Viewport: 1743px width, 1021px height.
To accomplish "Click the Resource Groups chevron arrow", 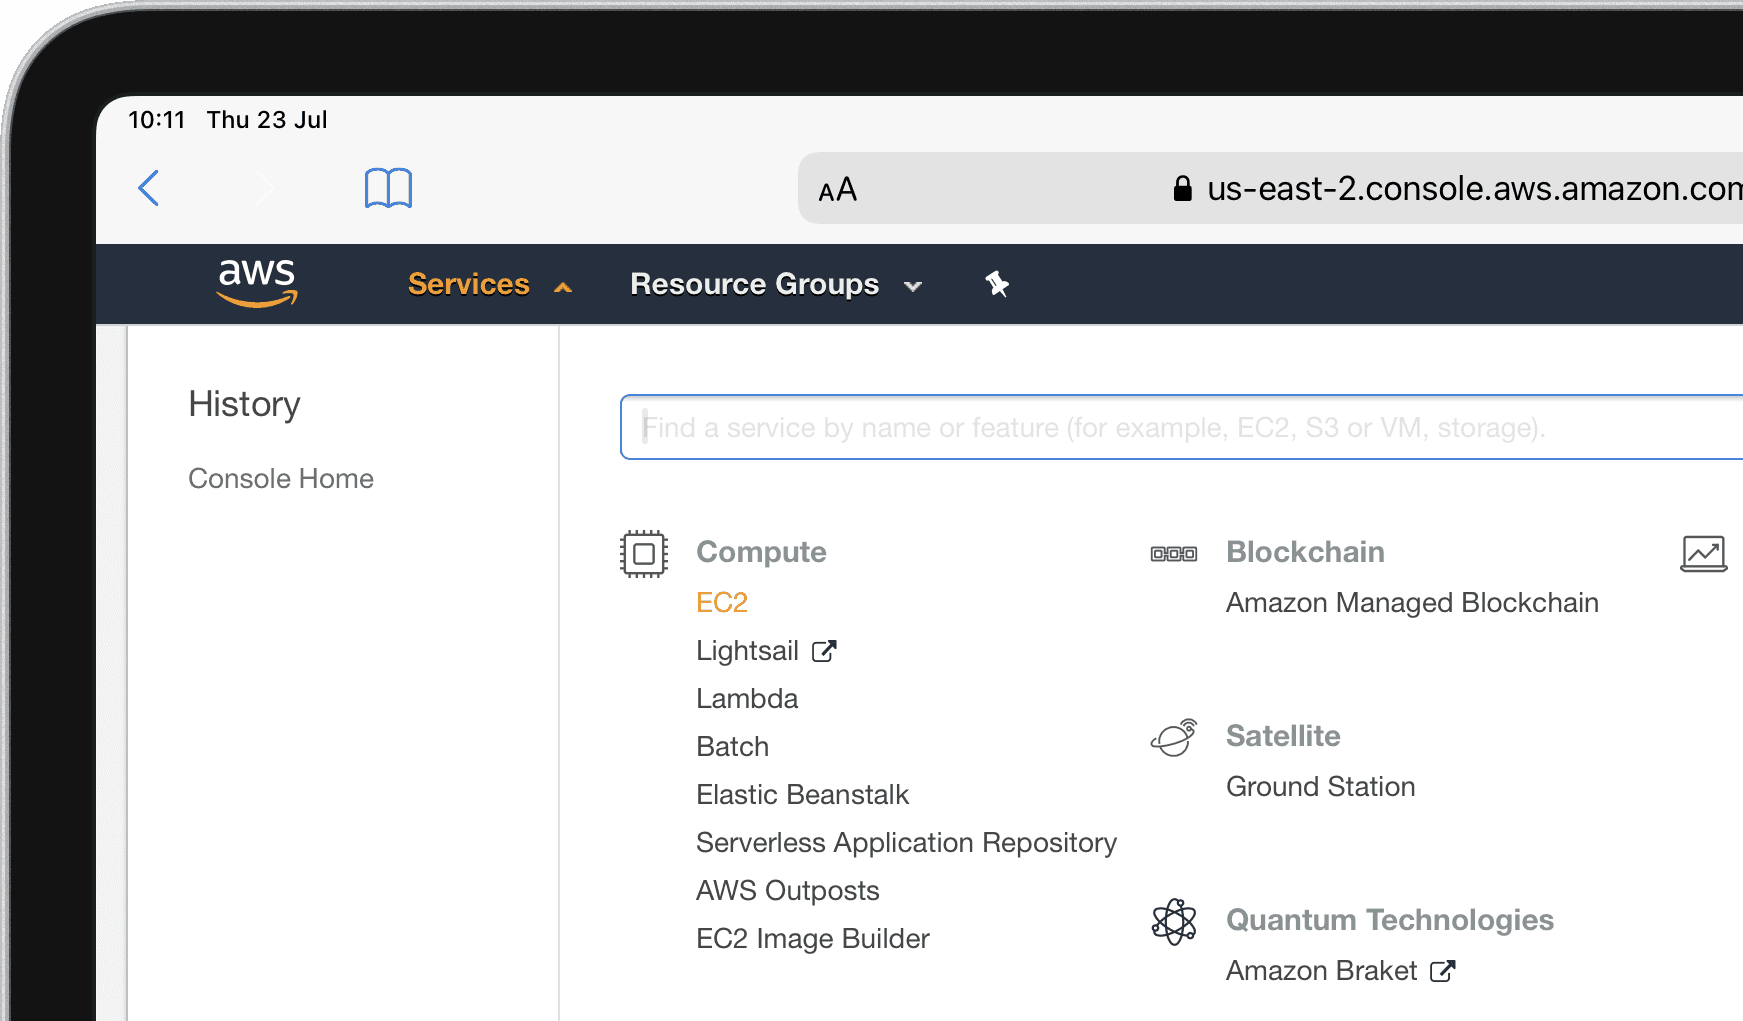I will (912, 287).
